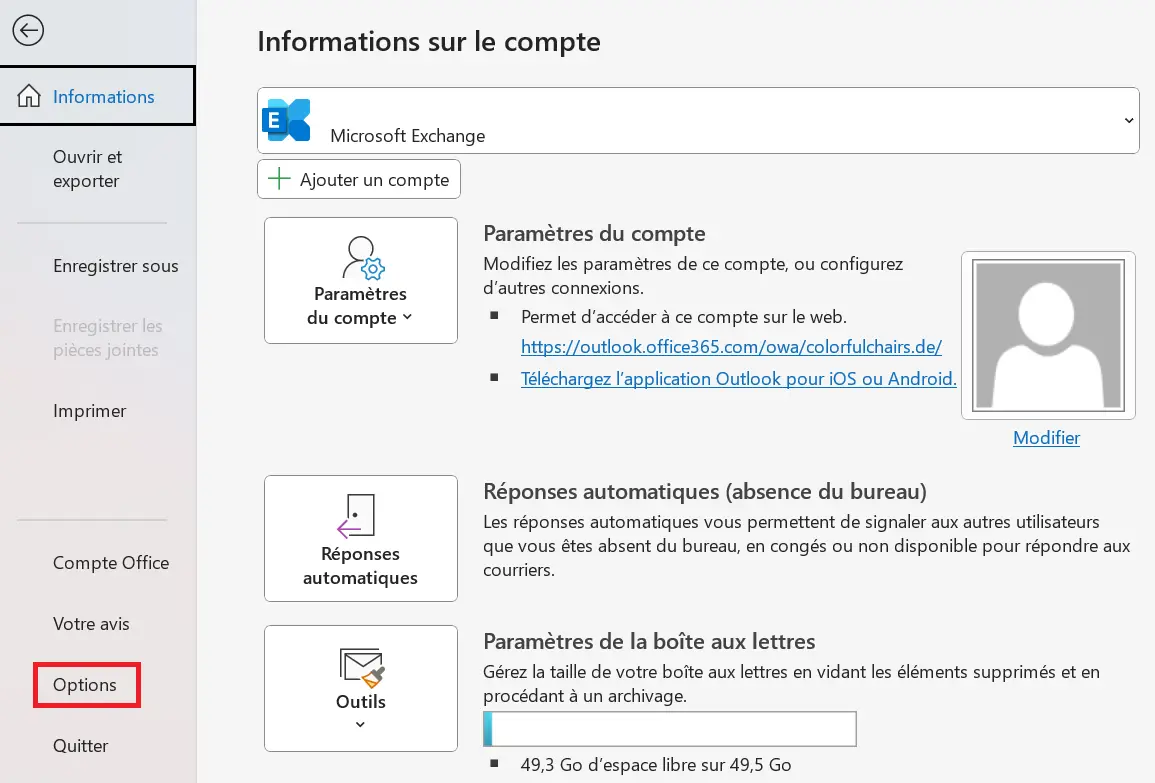Click the 49,3 Go d'espace libre text
The height and width of the screenshot is (783, 1155).
pyautogui.click(x=656, y=765)
